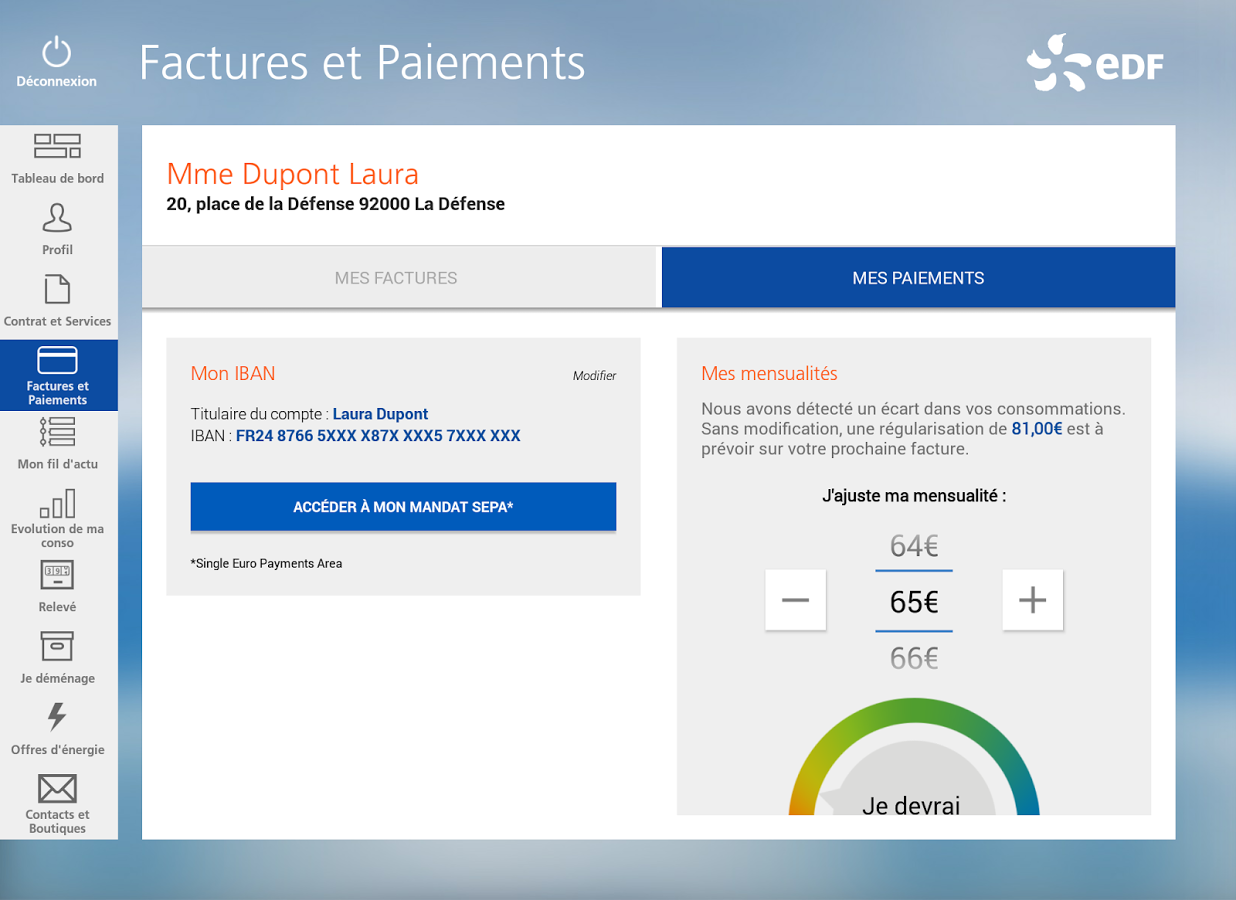Open Offres d'énergie lightning icon
The height and width of the screenshot is (900, 1236).
57,728
